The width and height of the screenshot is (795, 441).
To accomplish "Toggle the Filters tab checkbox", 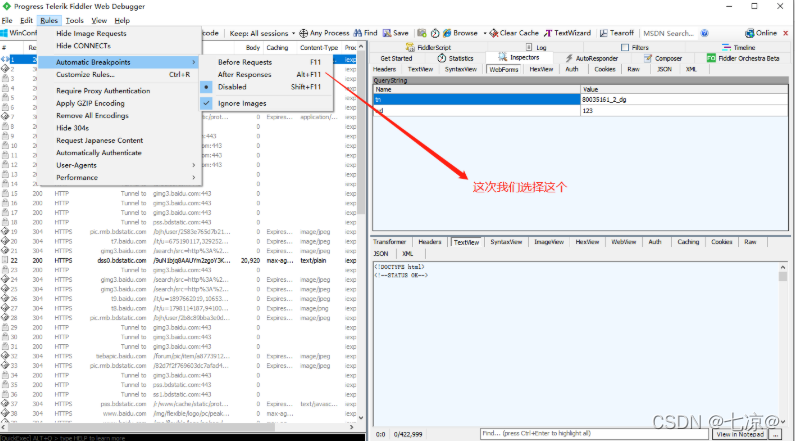I will (625, 47).
